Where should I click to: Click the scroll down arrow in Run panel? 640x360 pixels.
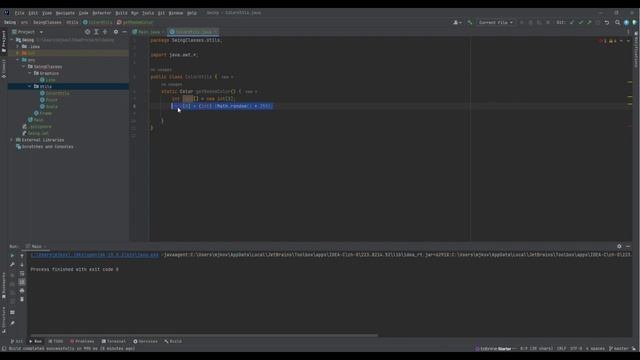click(22, 264)
